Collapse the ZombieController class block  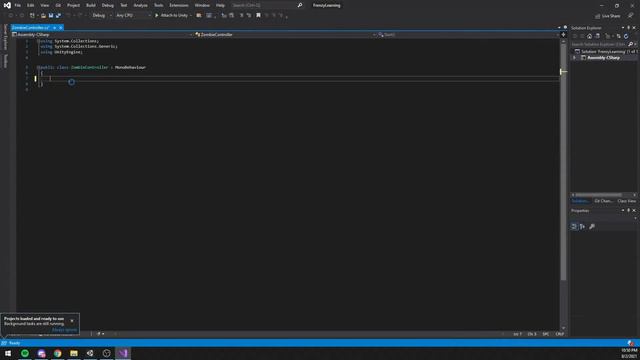pos(38,67)
